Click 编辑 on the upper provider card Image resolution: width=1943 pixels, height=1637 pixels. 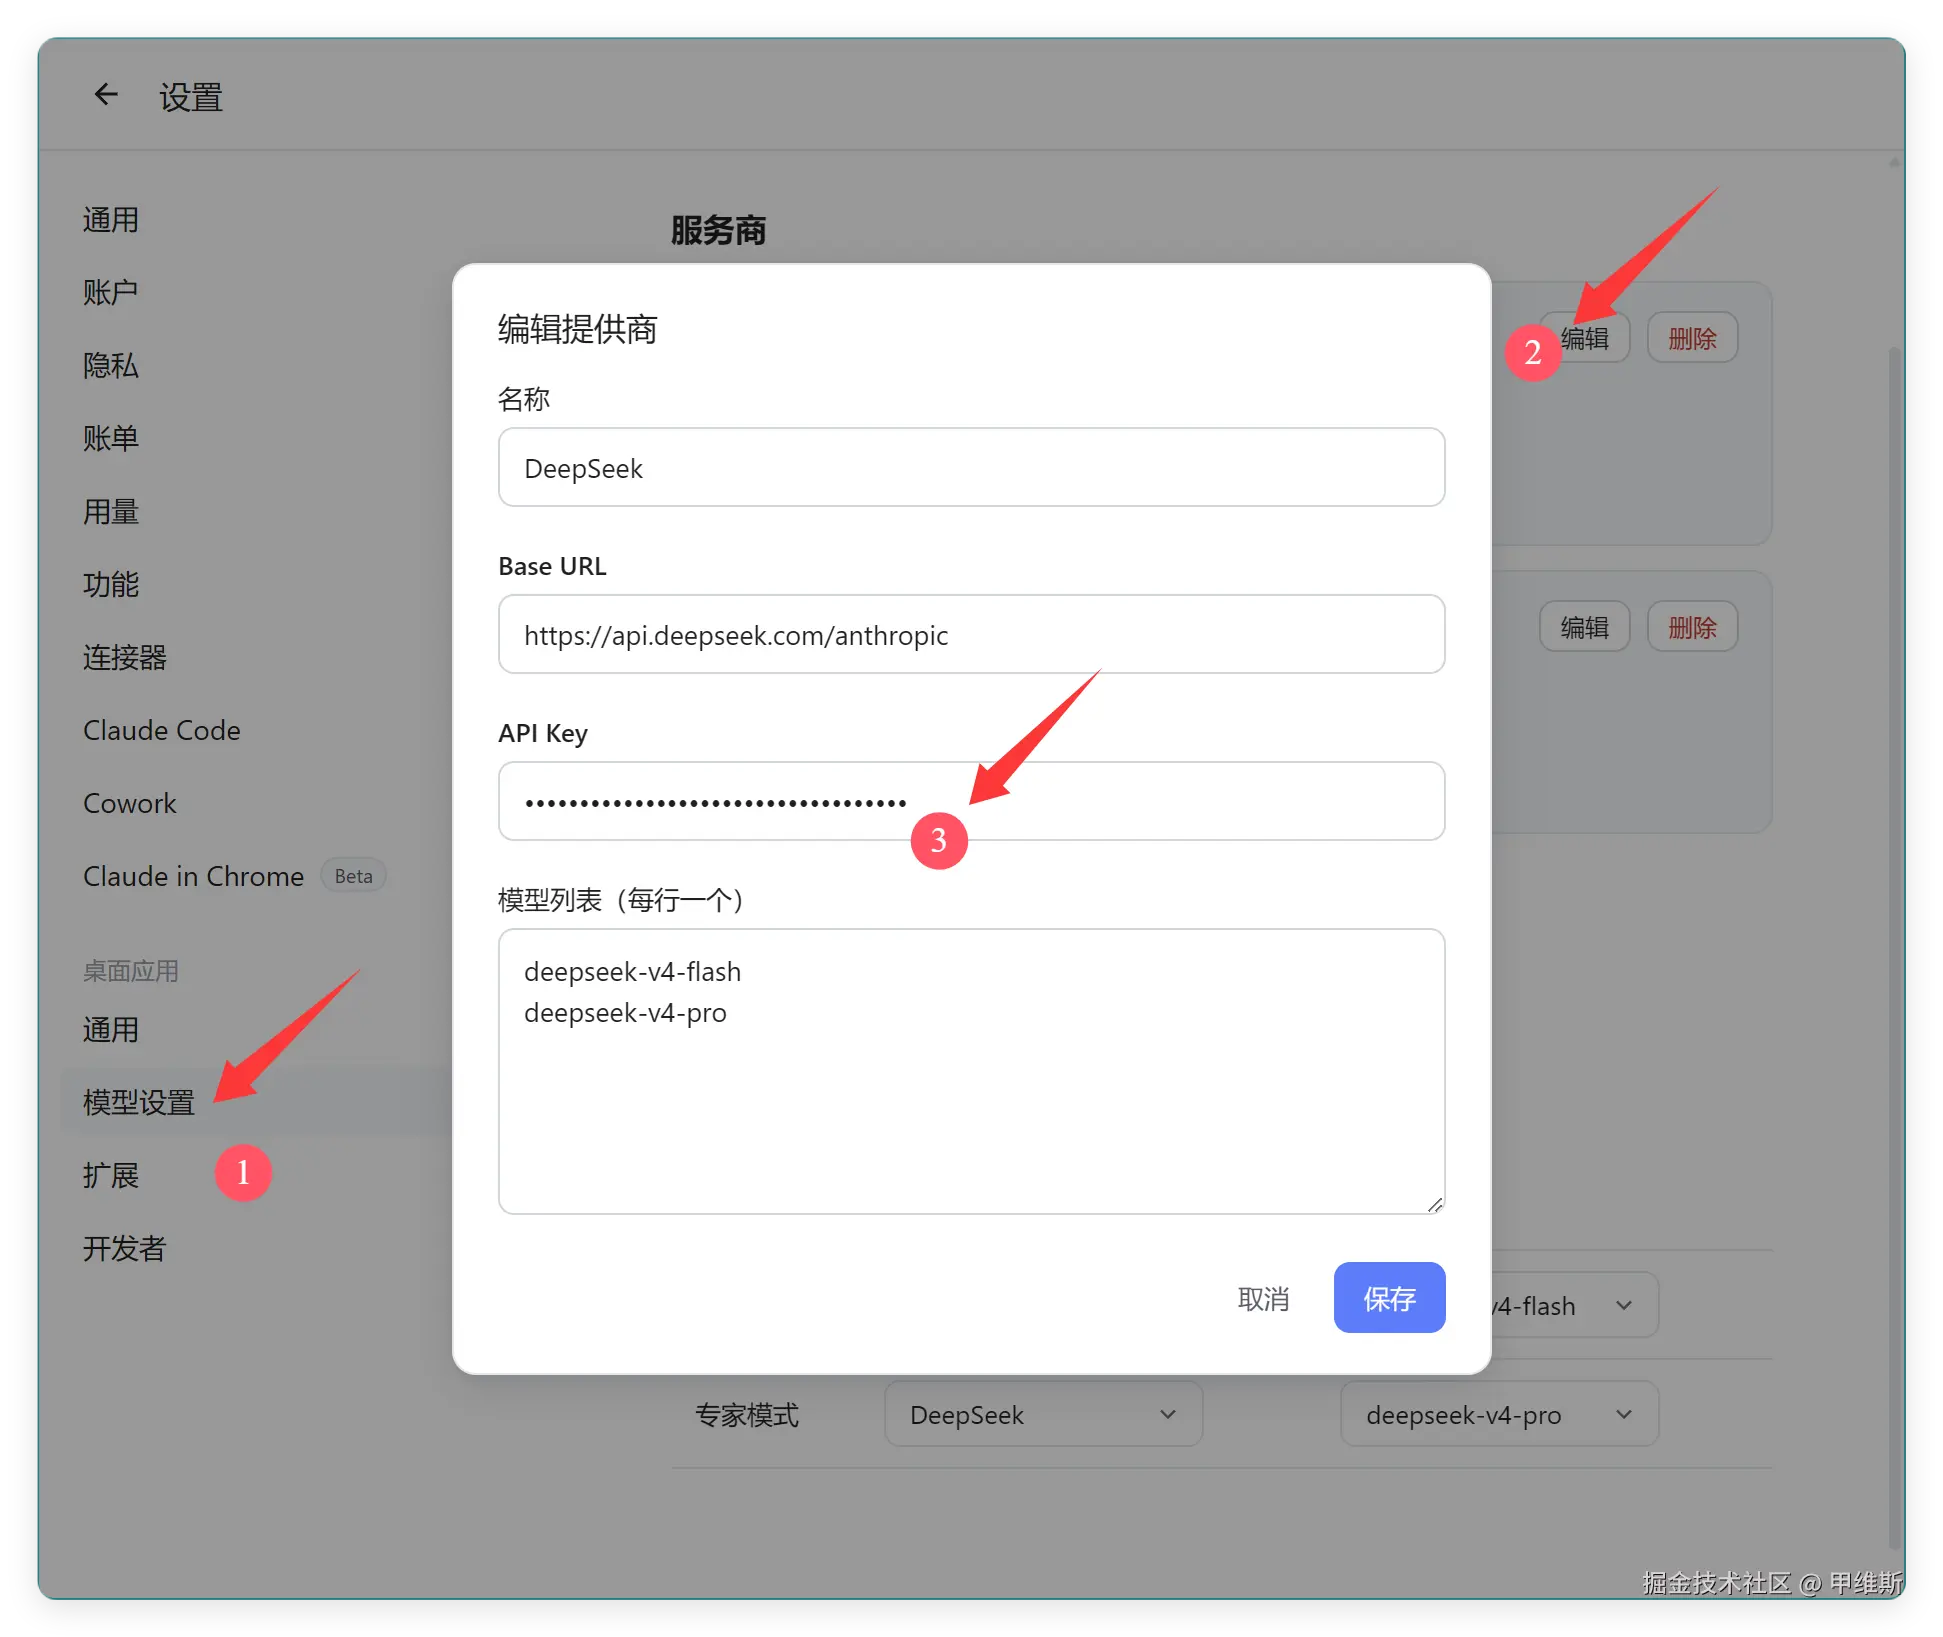[1585, 338]
